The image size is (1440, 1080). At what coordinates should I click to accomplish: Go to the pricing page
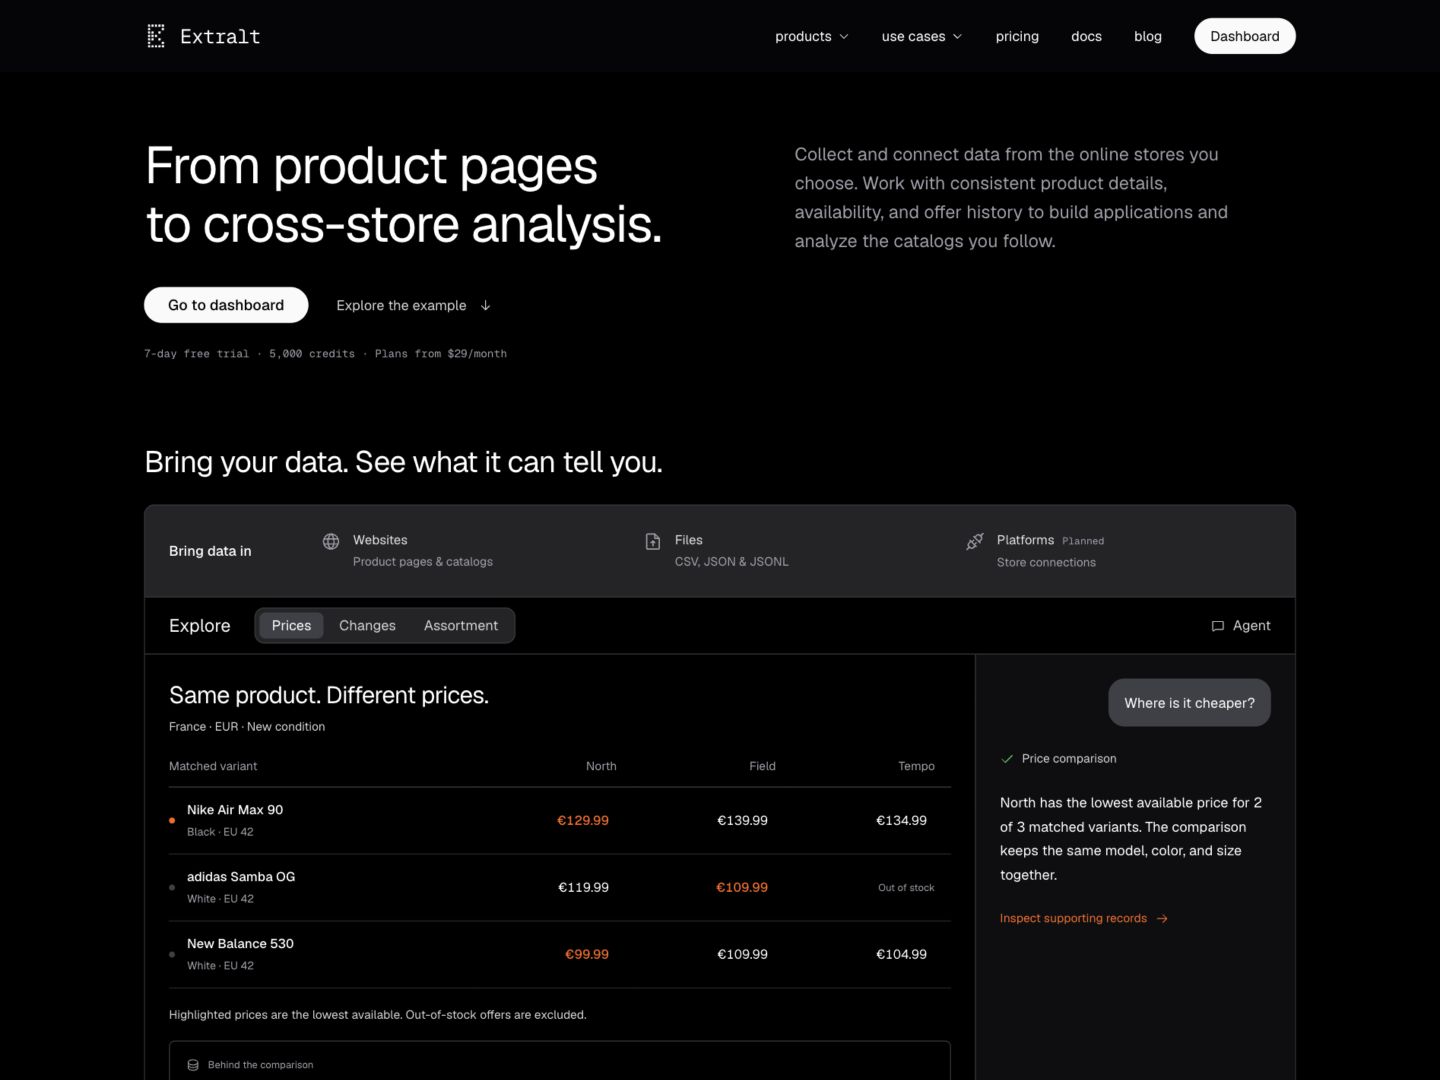click(1017, 36)
